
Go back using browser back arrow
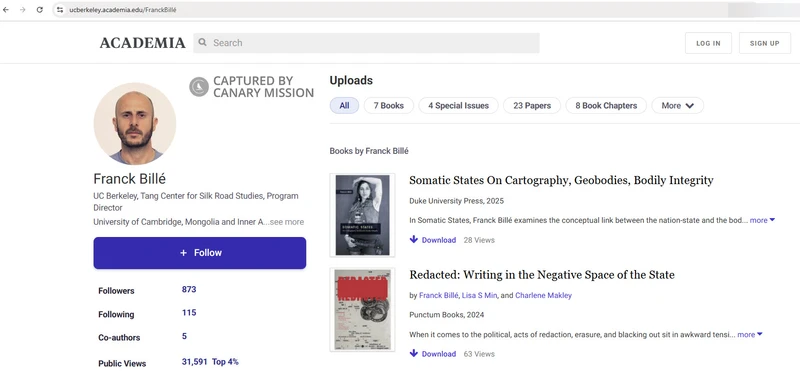coord(6,10)
